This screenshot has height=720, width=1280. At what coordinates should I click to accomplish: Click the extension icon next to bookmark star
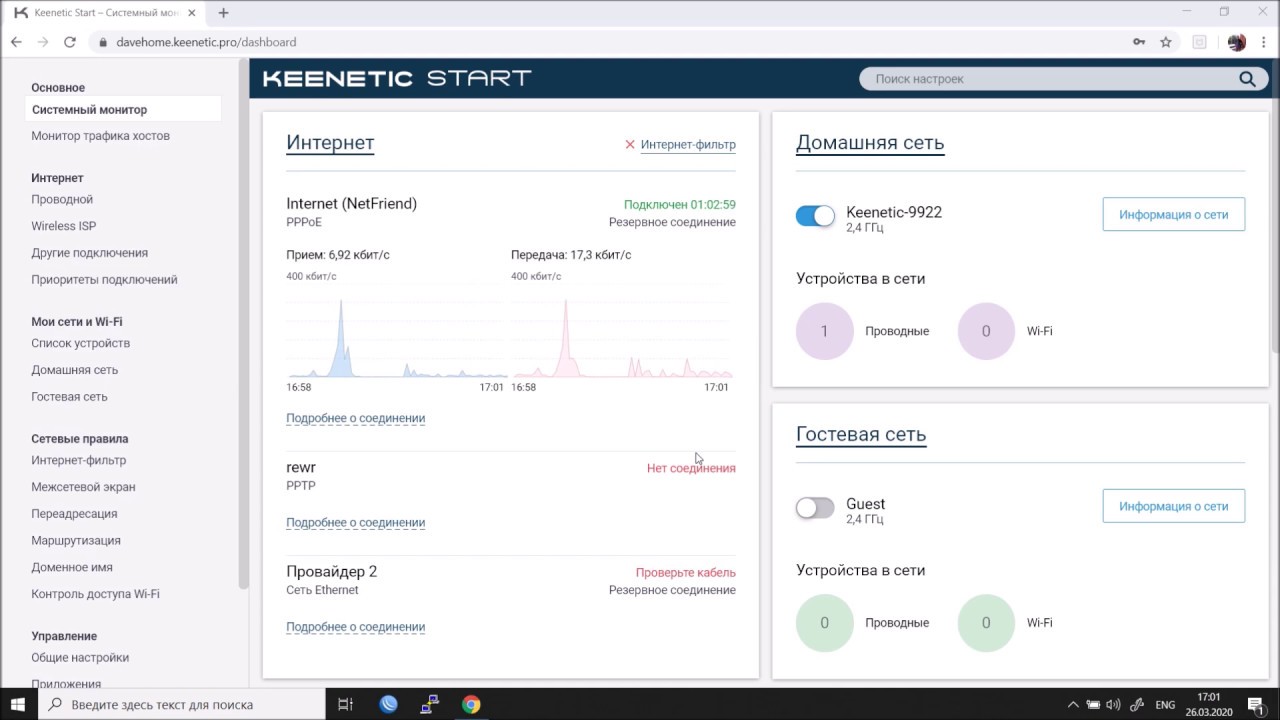(x=1199, y=42)
